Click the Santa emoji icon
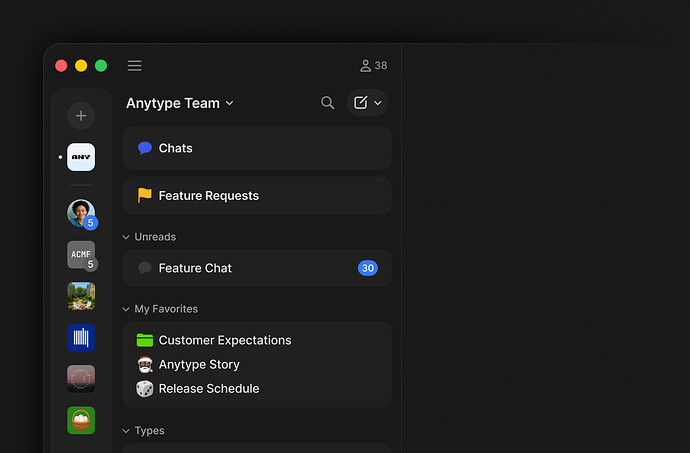This screenshot has width=690, height=453. (x=144, y=365)
